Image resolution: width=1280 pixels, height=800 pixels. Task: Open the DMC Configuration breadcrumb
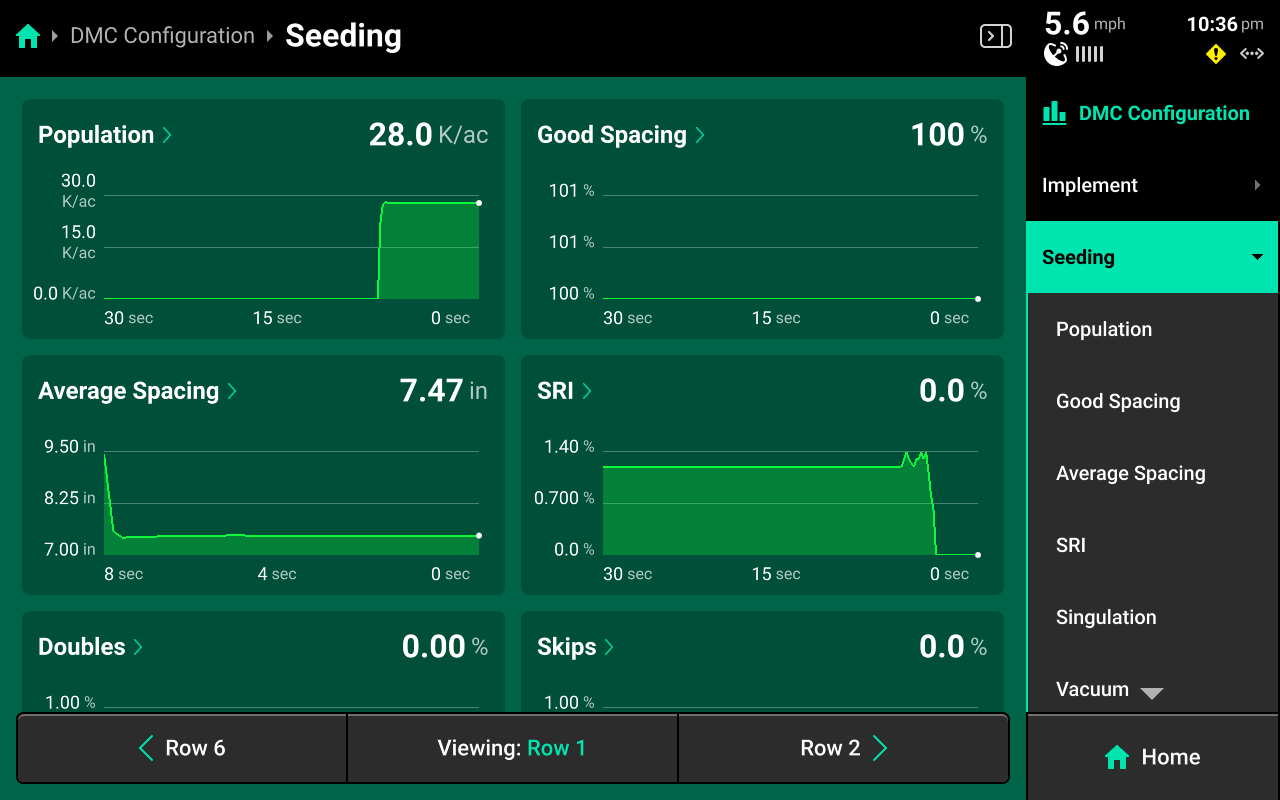(162, 36)
